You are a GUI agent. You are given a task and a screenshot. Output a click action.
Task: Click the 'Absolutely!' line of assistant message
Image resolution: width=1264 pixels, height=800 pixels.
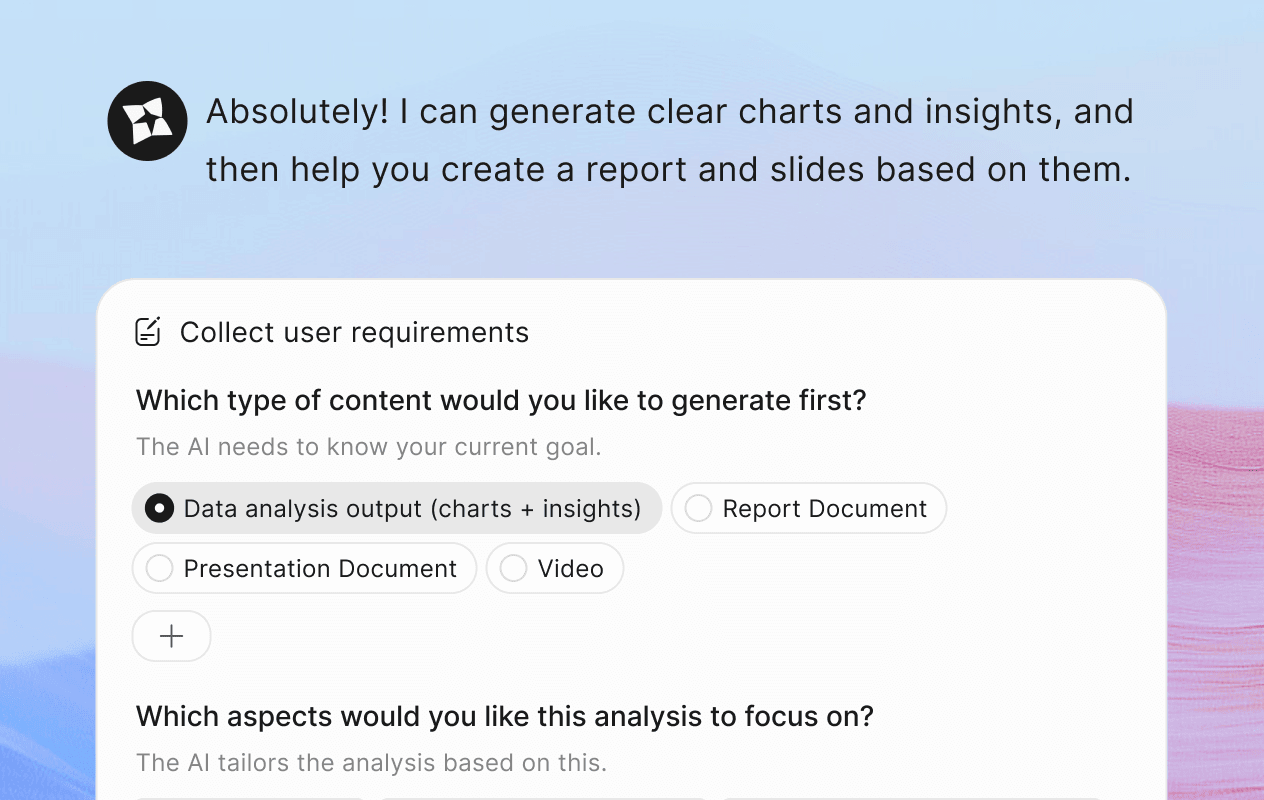point(669,111)
